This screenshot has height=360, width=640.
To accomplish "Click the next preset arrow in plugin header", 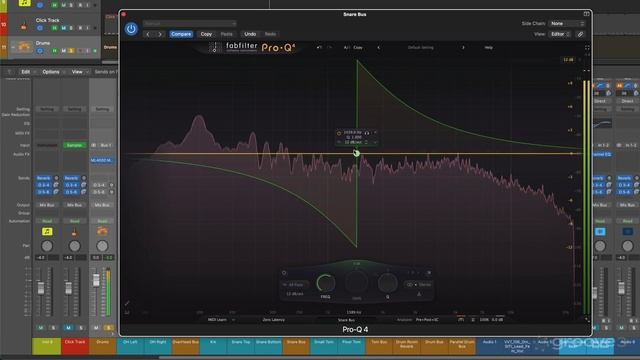I will [160, 34].
